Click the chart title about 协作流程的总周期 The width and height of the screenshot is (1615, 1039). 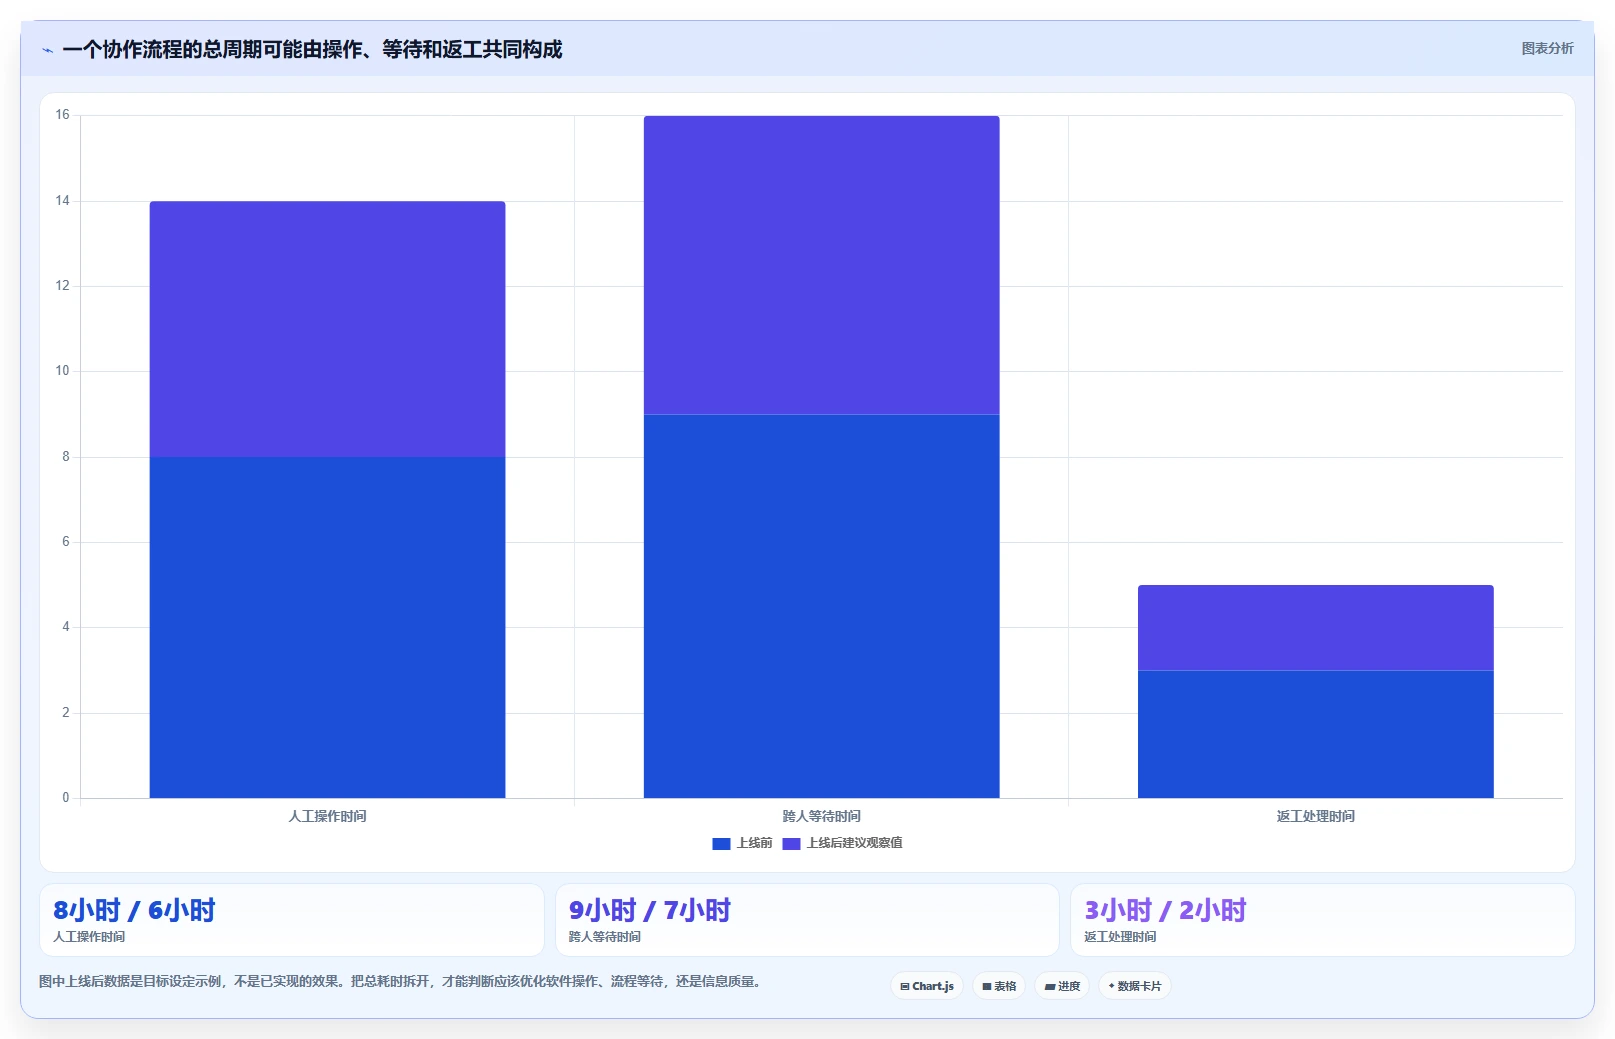(312, 49)
